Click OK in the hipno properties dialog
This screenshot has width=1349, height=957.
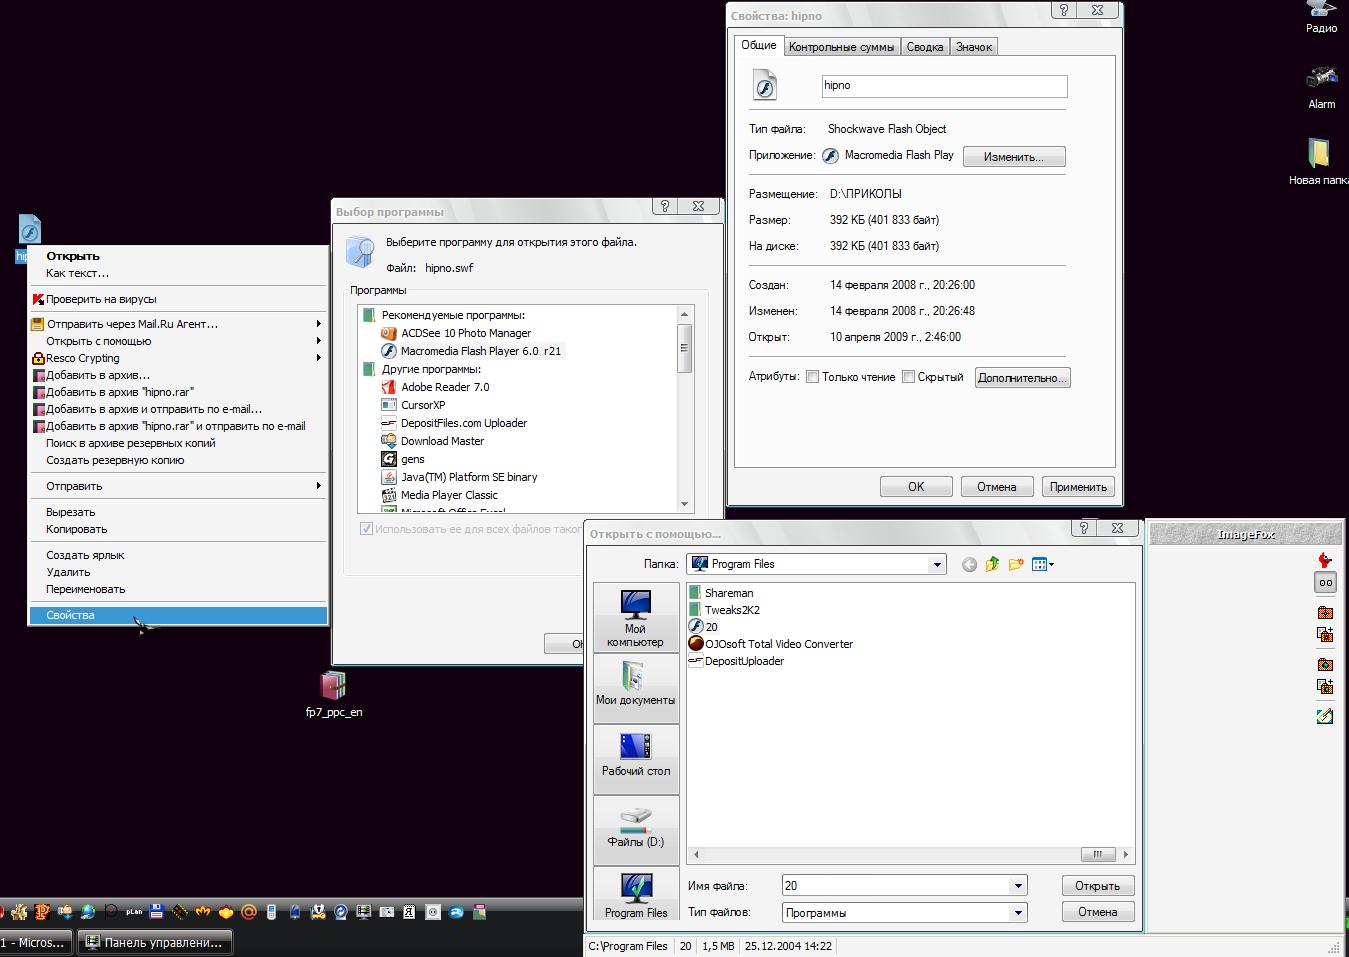[916, 487]
